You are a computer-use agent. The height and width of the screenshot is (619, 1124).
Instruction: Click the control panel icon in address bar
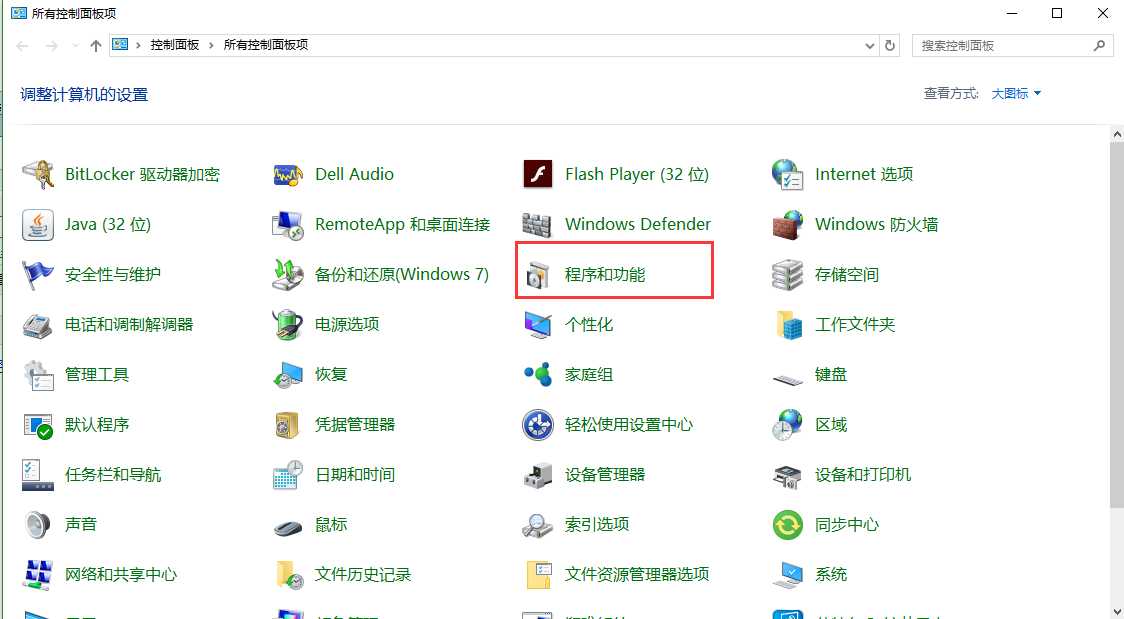click(x=120, y=44)
